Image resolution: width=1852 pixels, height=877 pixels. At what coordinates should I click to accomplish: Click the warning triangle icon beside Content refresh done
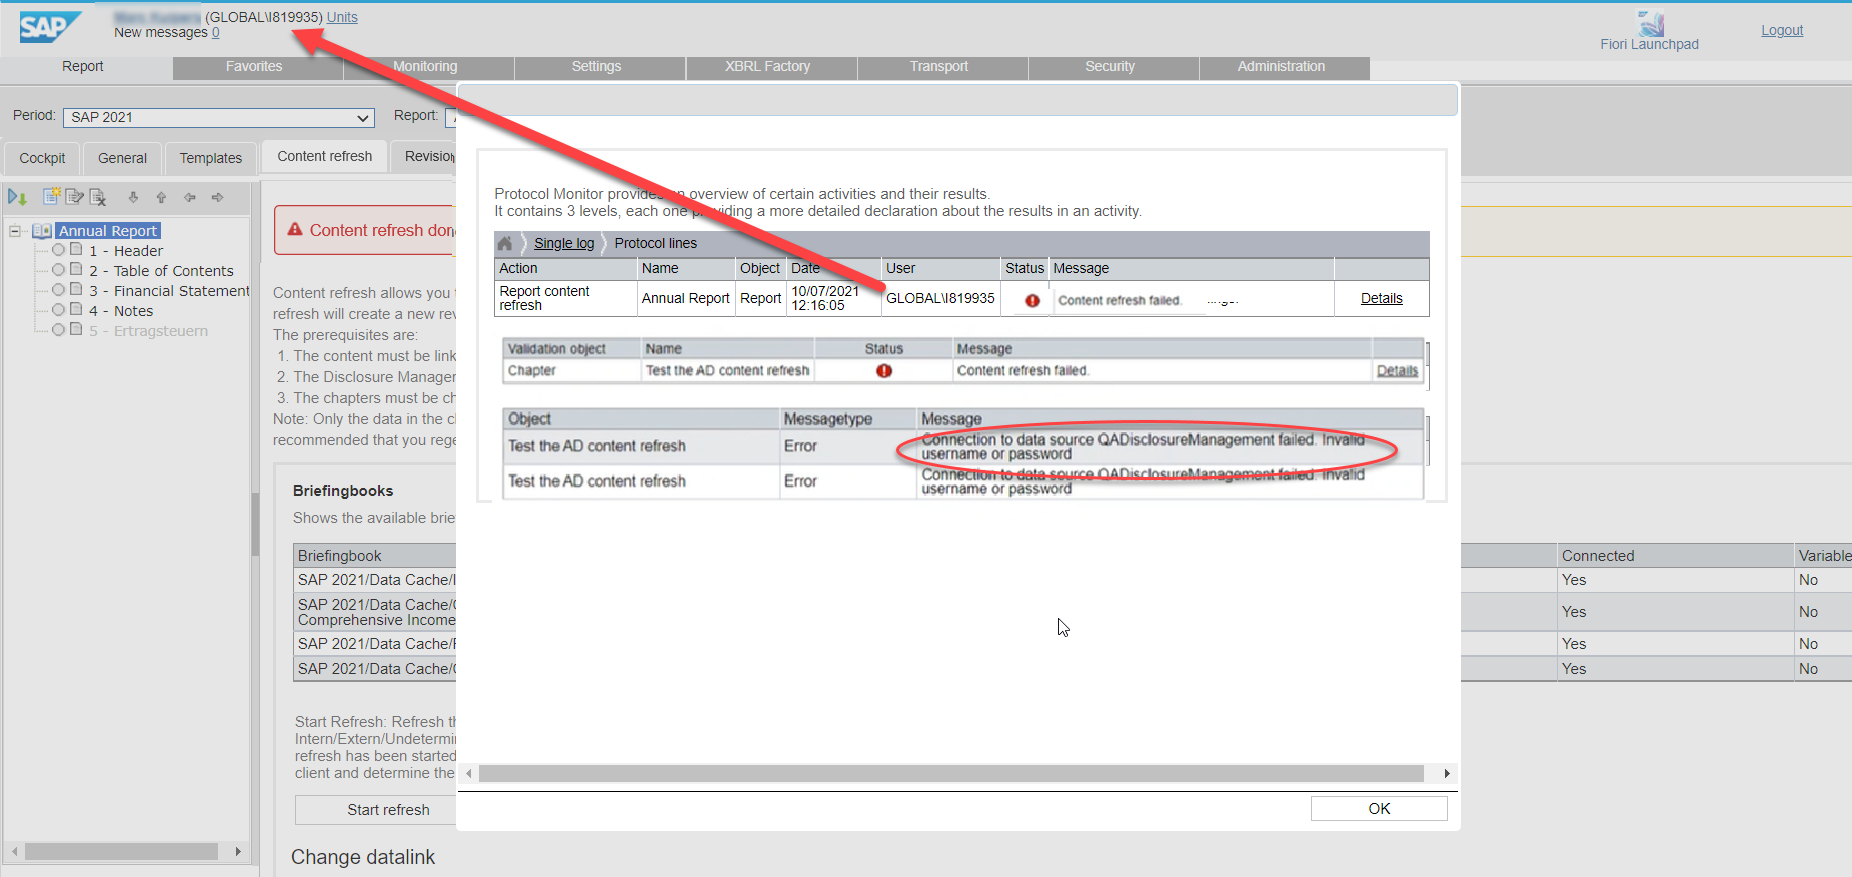(x=295, y=229)
